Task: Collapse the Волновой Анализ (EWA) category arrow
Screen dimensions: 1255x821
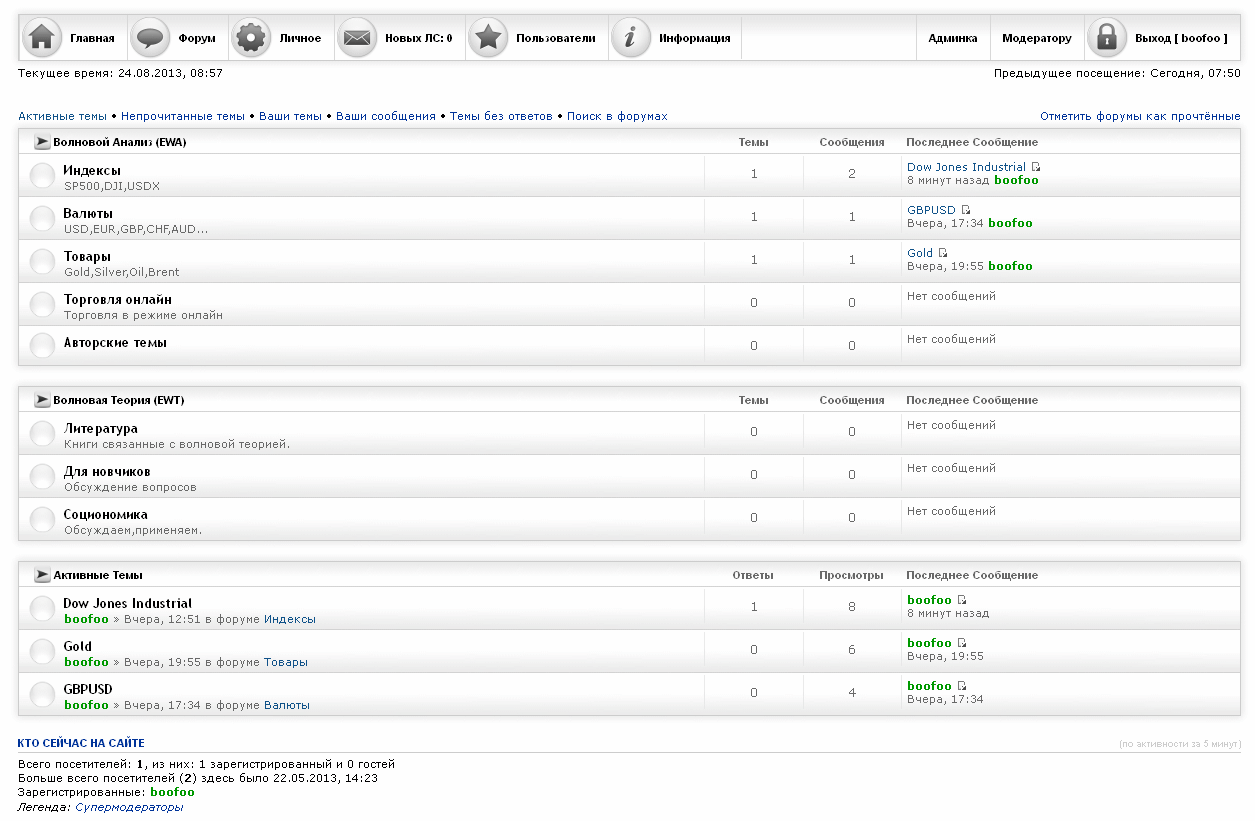Action: [x=42, y=142]
